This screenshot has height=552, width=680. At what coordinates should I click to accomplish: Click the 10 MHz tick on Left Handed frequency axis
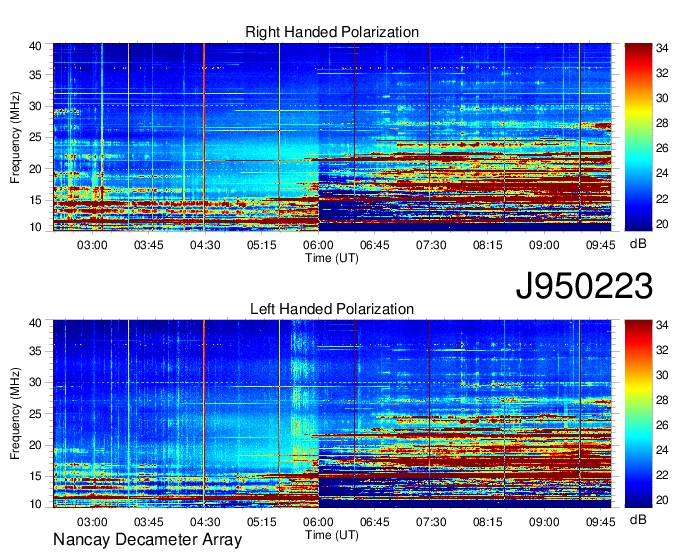pos(35,504)
